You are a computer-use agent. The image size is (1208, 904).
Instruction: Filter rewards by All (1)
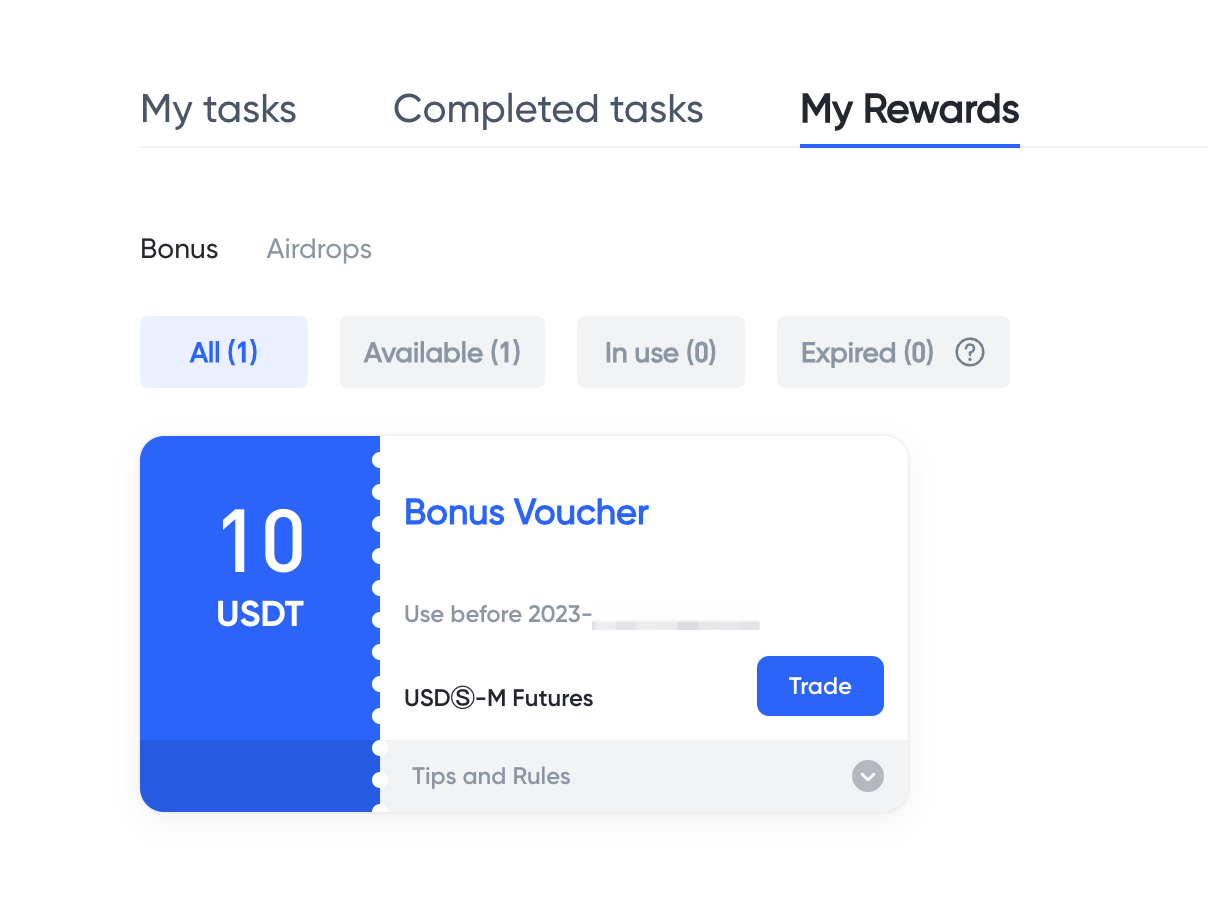tap(224, 352)
